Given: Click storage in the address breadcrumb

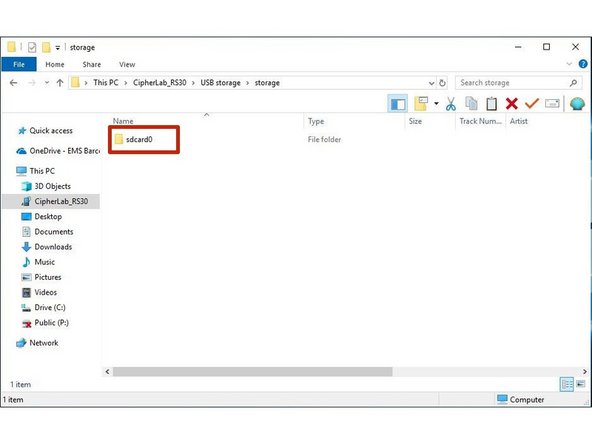Looking at the screenshot, I should click(x=267, y=83).
